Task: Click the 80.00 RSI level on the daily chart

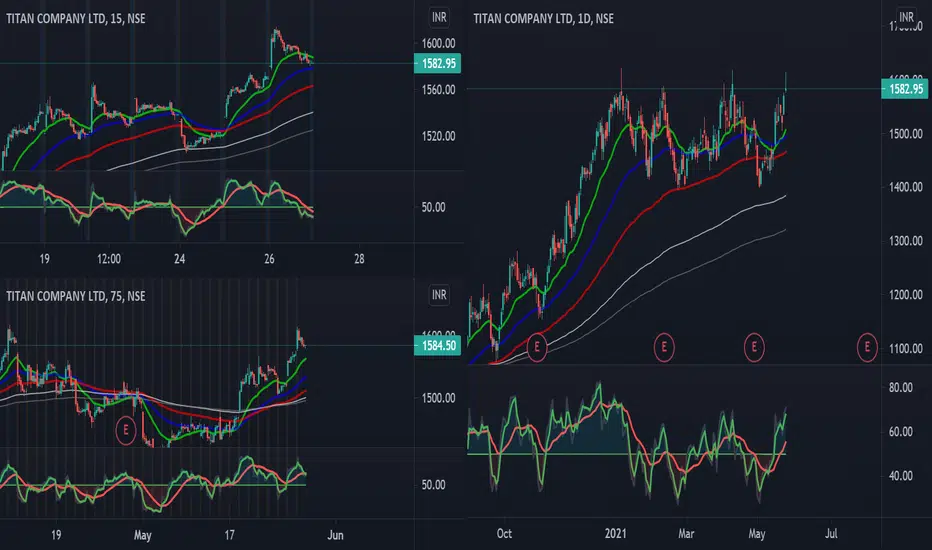Action: click(900, 388)
